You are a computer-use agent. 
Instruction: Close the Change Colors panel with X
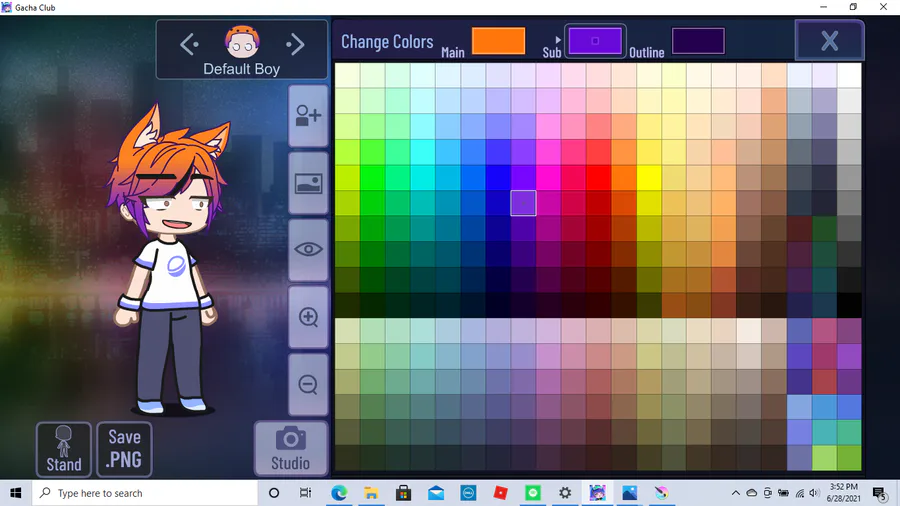click(829, 41)
